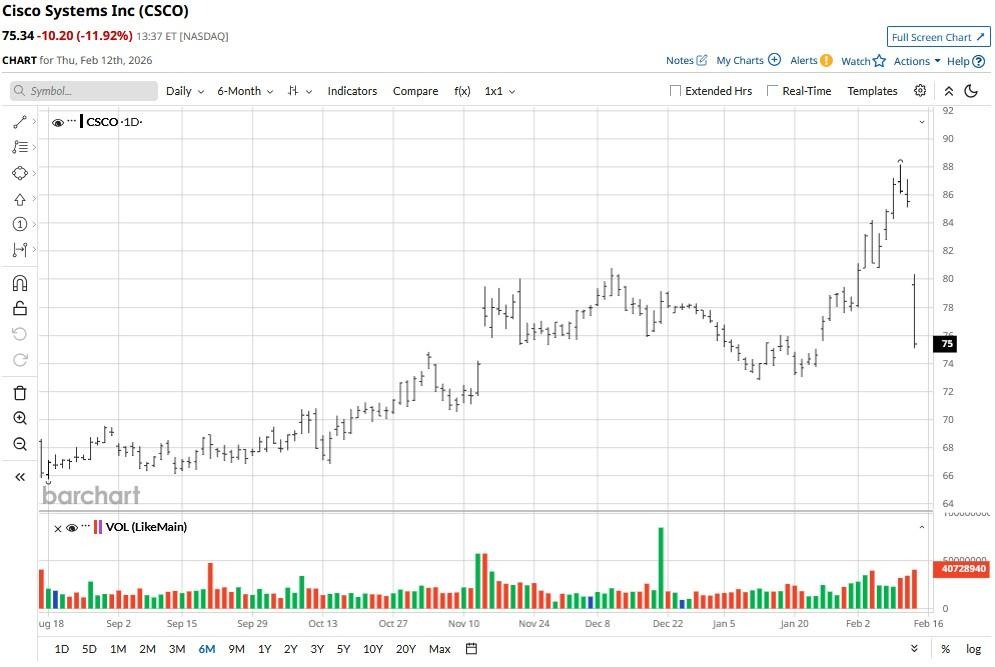
Task: Click the Watch star icon
Action: pyautogui.click(x=879, y=61)
